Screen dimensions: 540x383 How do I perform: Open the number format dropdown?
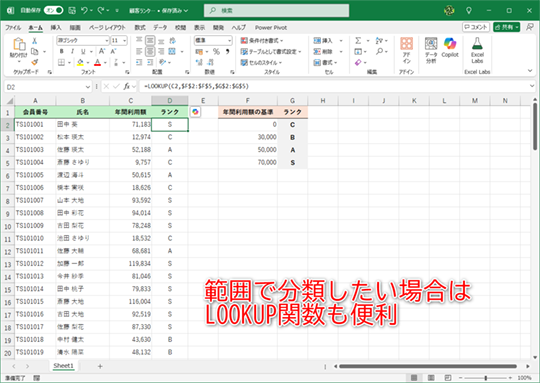229,41
